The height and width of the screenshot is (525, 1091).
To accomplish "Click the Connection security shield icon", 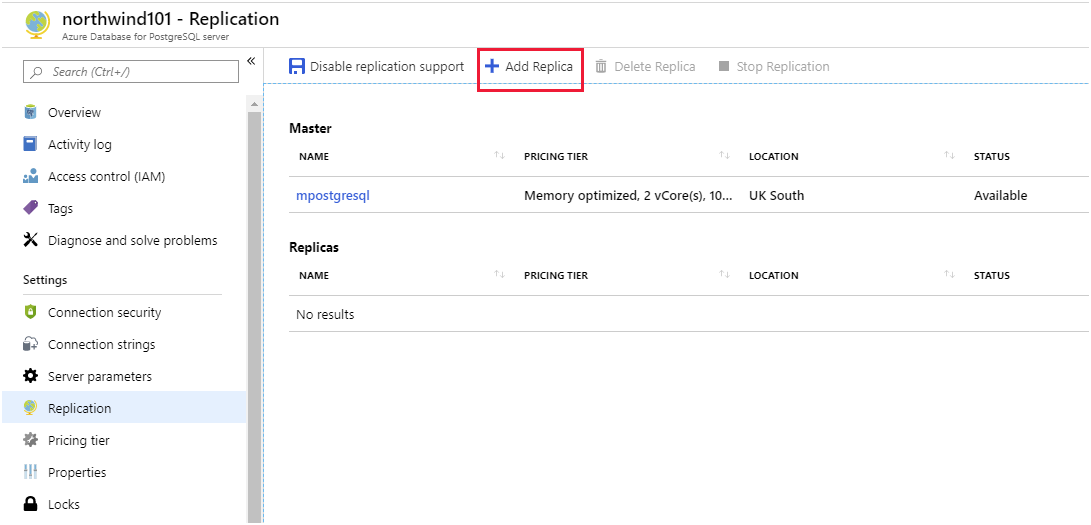I will coord(30,312).
